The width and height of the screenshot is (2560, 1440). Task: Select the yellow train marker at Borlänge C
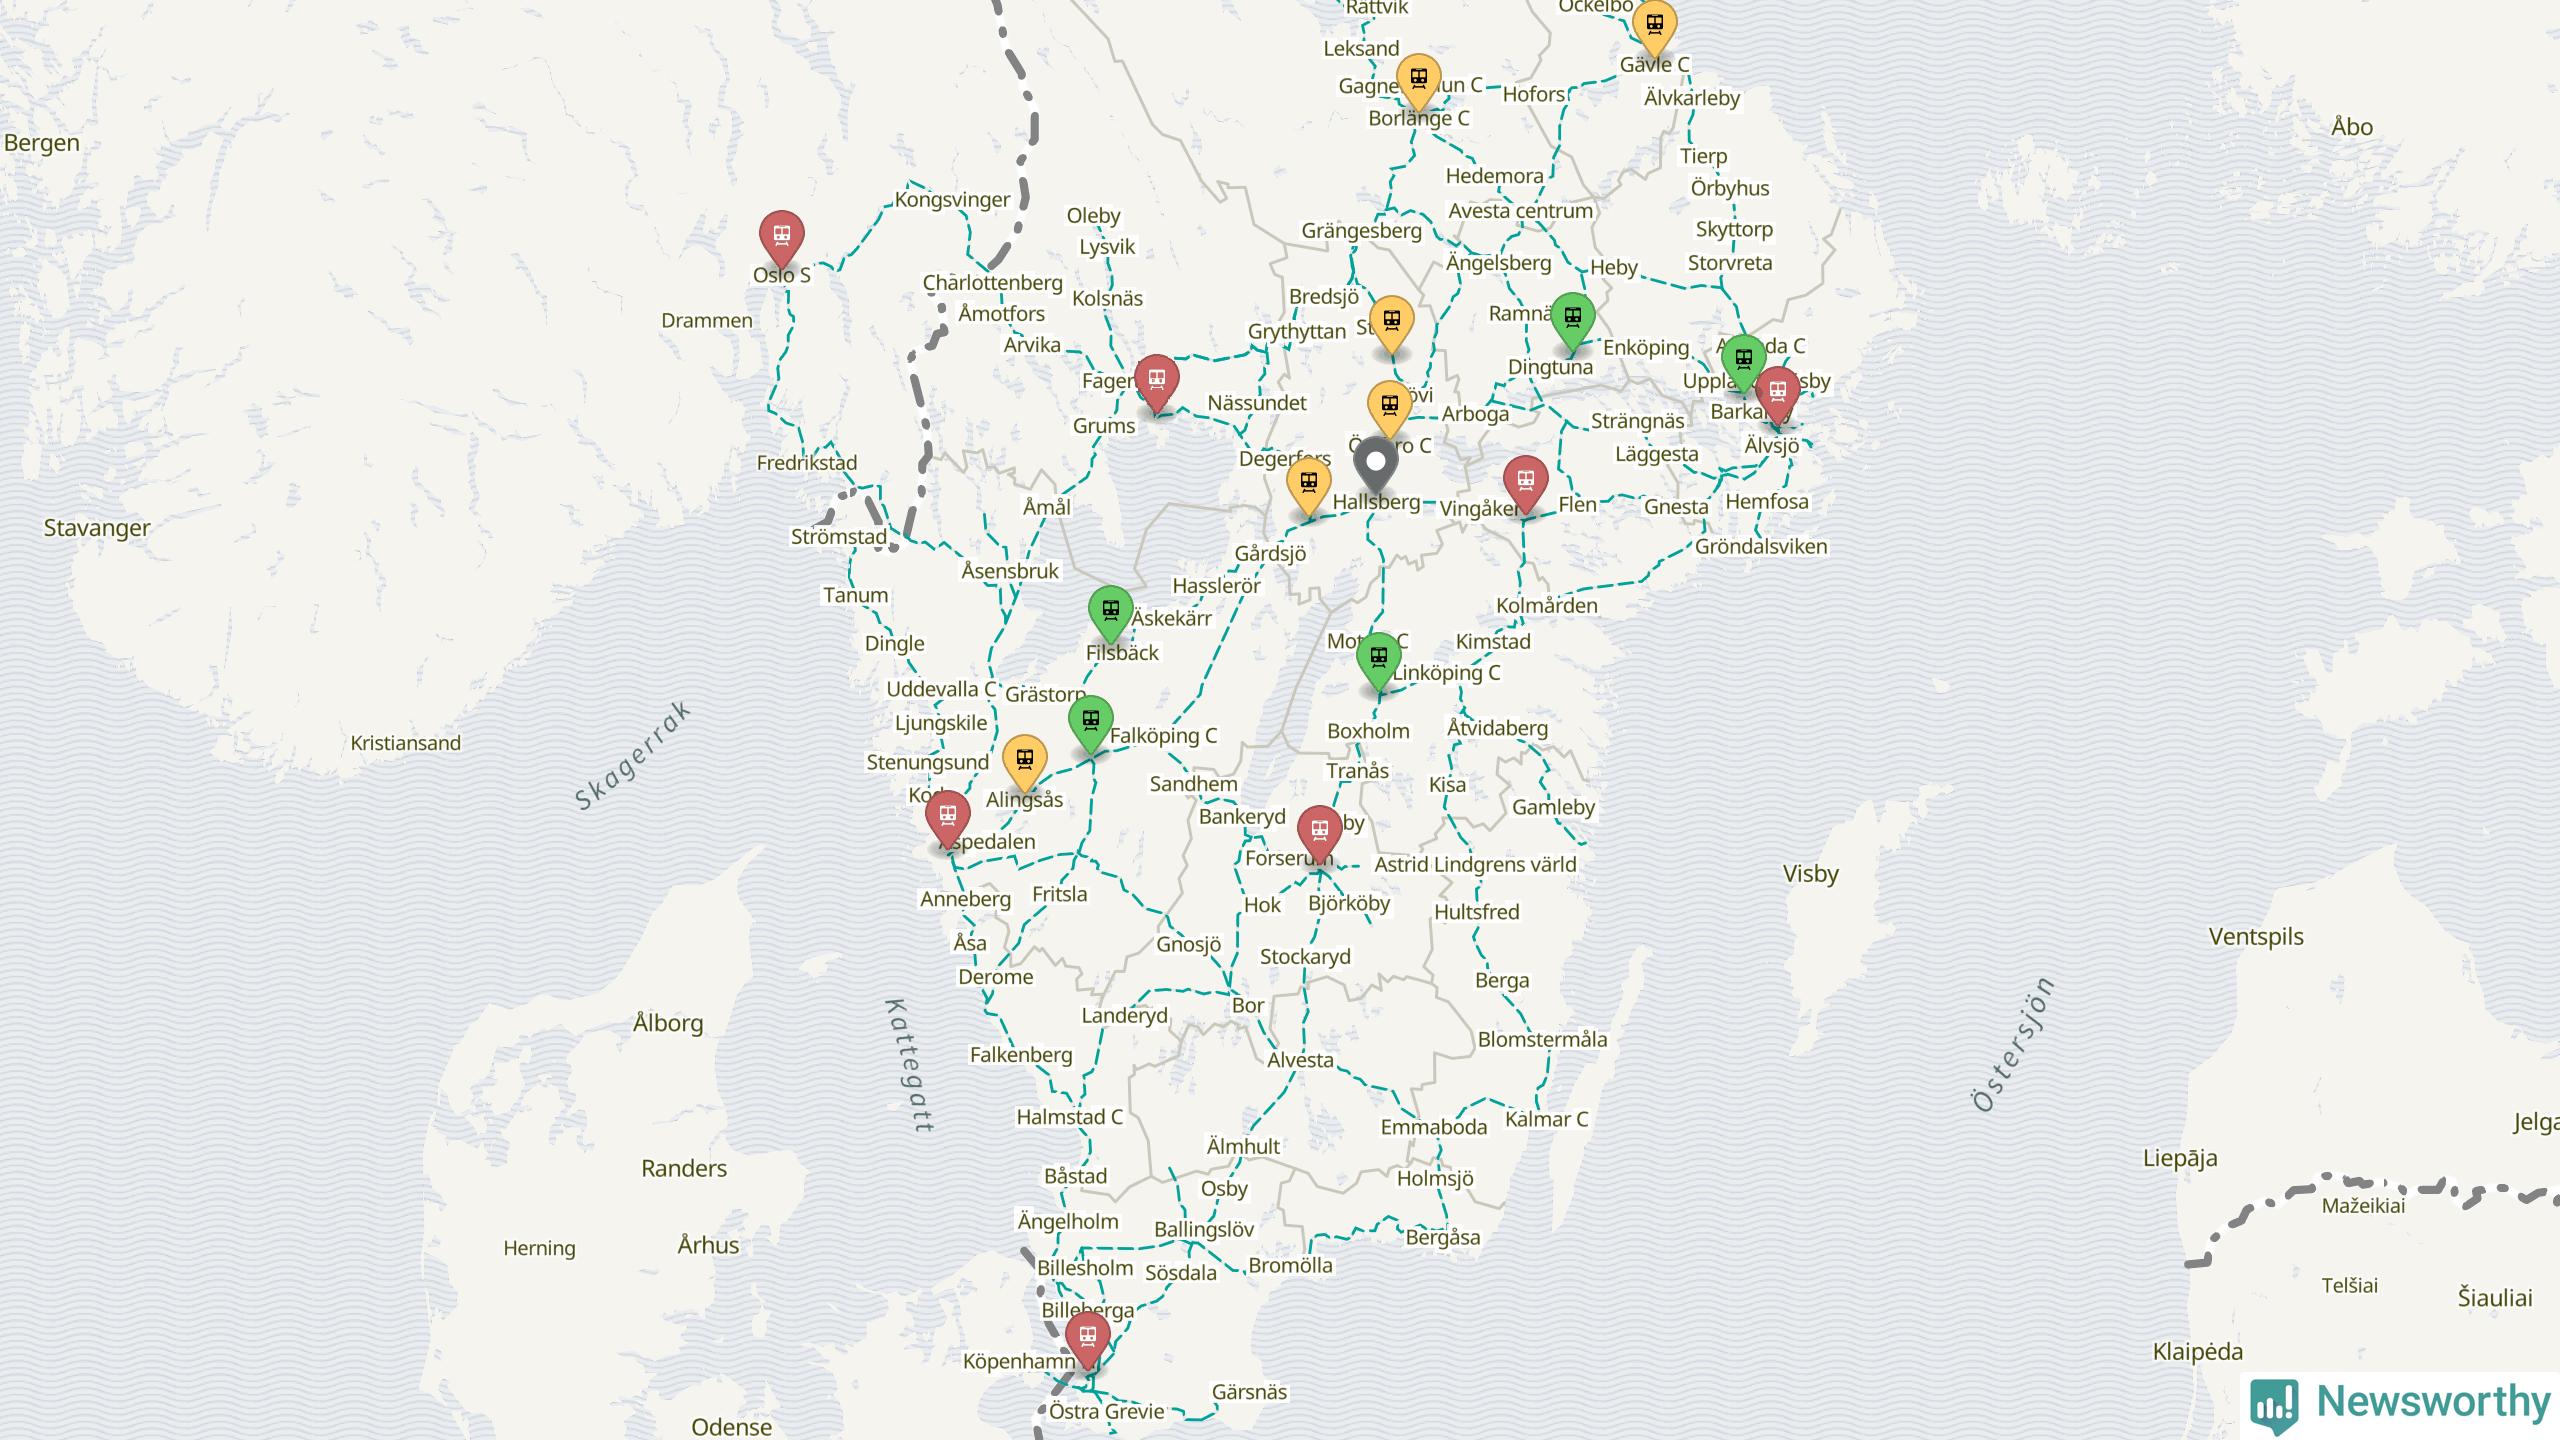[x=1418, y=80]
